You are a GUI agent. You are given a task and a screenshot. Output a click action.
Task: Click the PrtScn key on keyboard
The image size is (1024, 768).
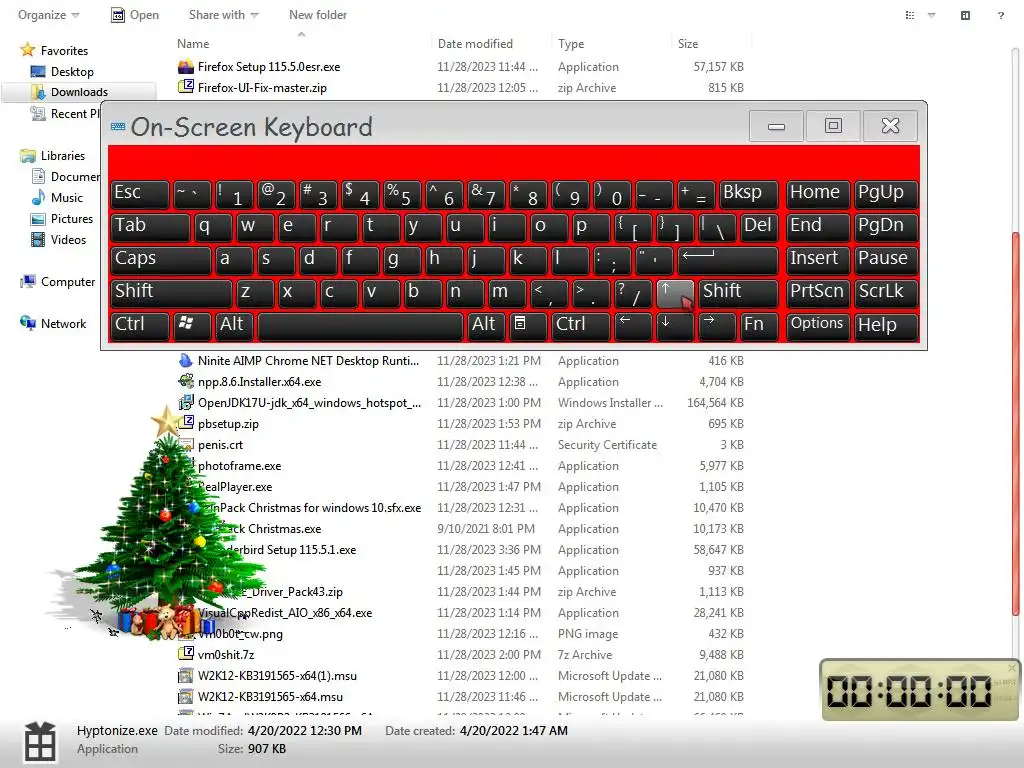pos(818,293)
